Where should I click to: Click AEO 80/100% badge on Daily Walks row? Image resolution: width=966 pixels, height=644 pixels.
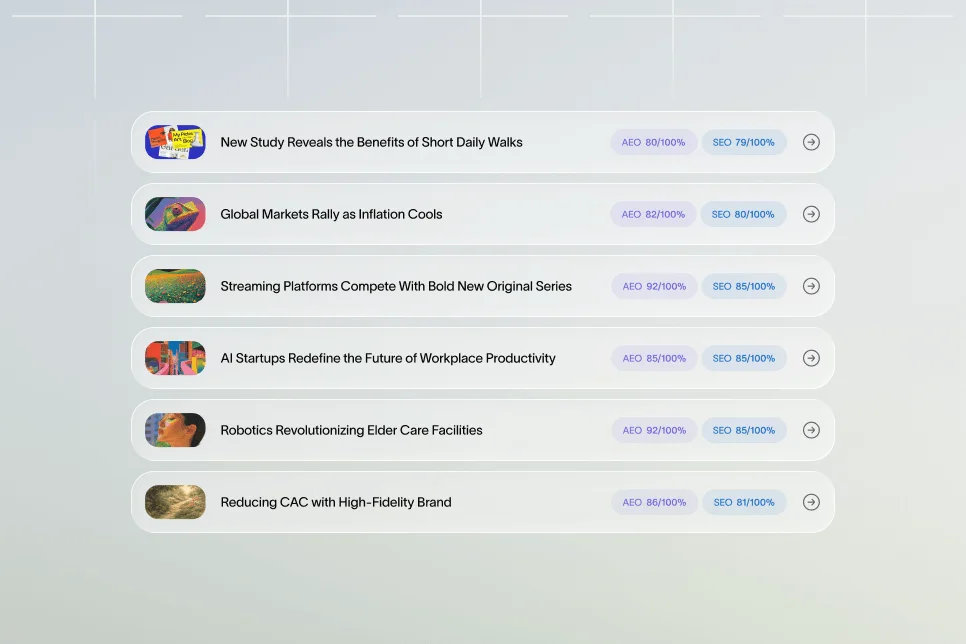coord(654,142)
